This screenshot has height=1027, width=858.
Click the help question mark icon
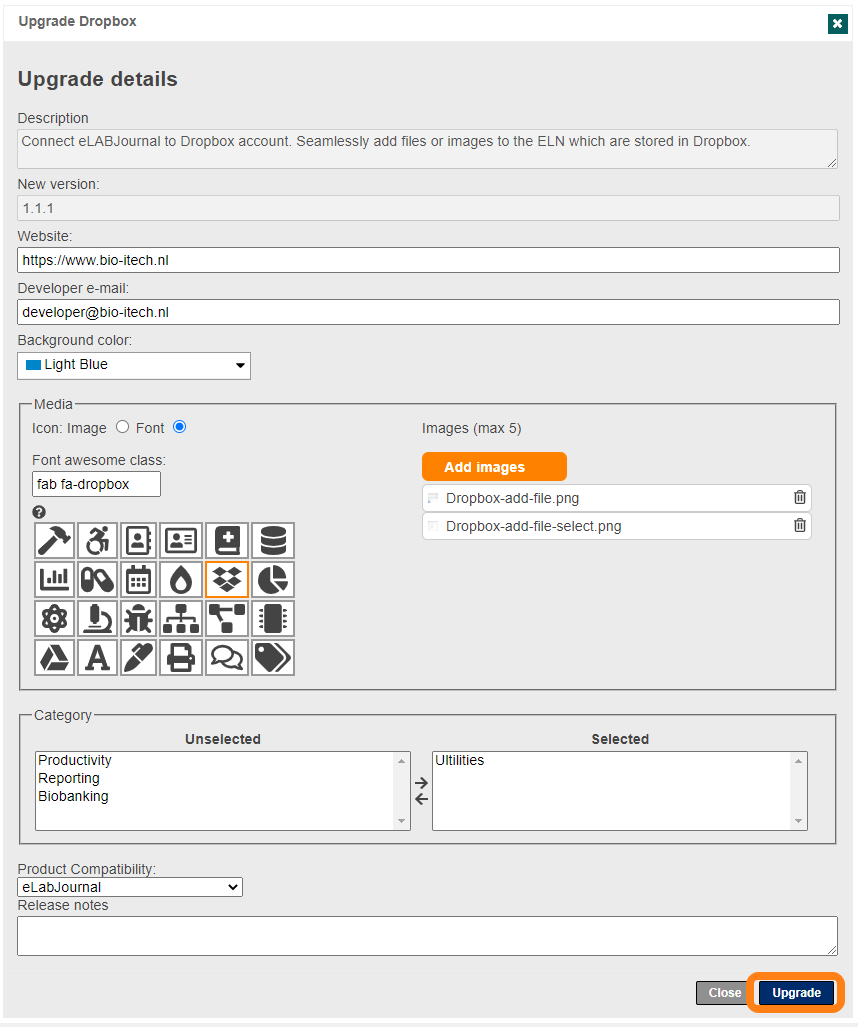[39, 512]
